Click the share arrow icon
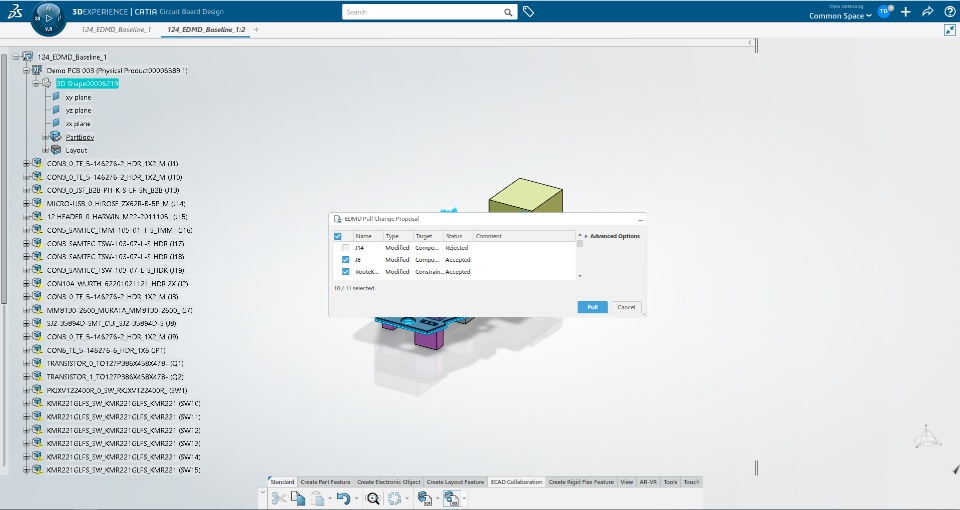Viewport: 960px width, 510px height. [928, 12]
